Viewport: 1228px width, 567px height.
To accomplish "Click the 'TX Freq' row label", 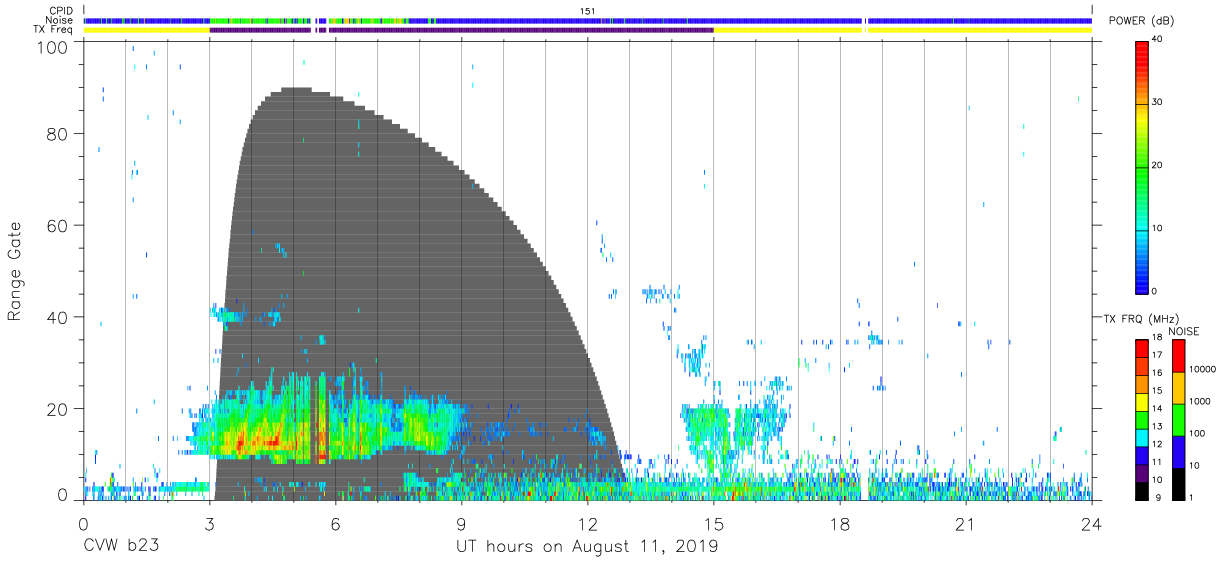I will 54,30.
